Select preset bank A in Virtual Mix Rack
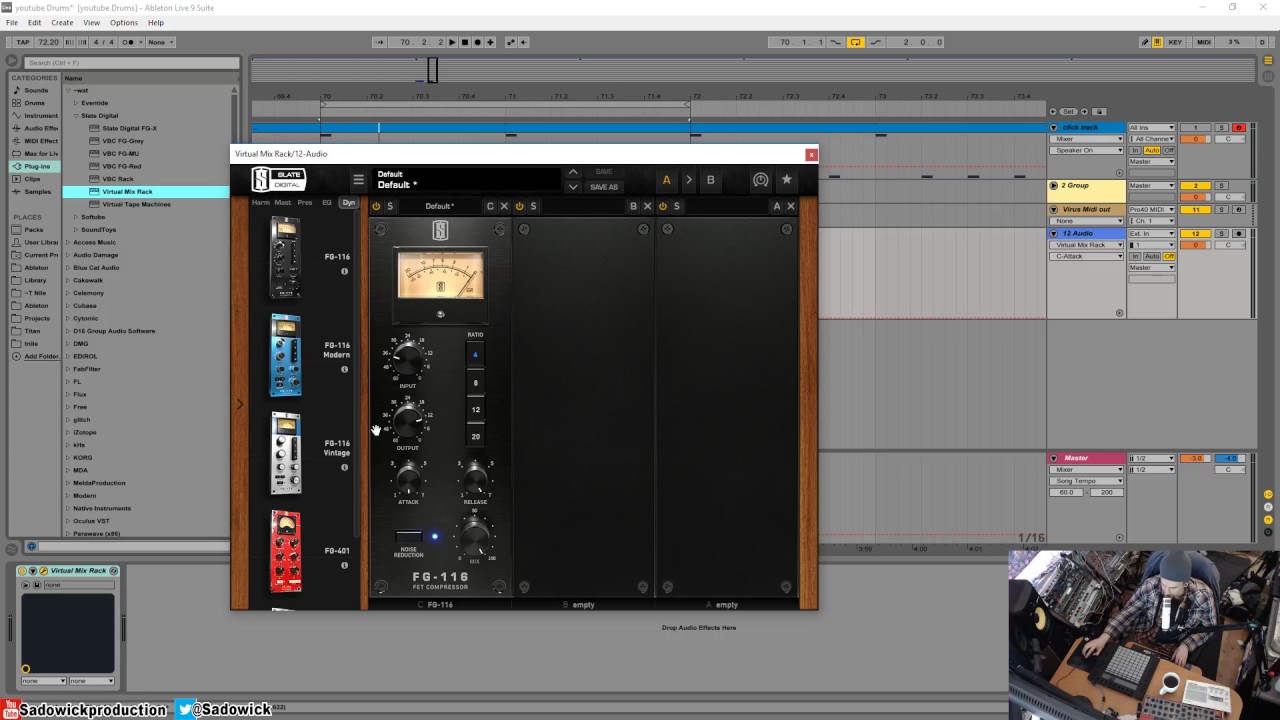 click(666, 180)
